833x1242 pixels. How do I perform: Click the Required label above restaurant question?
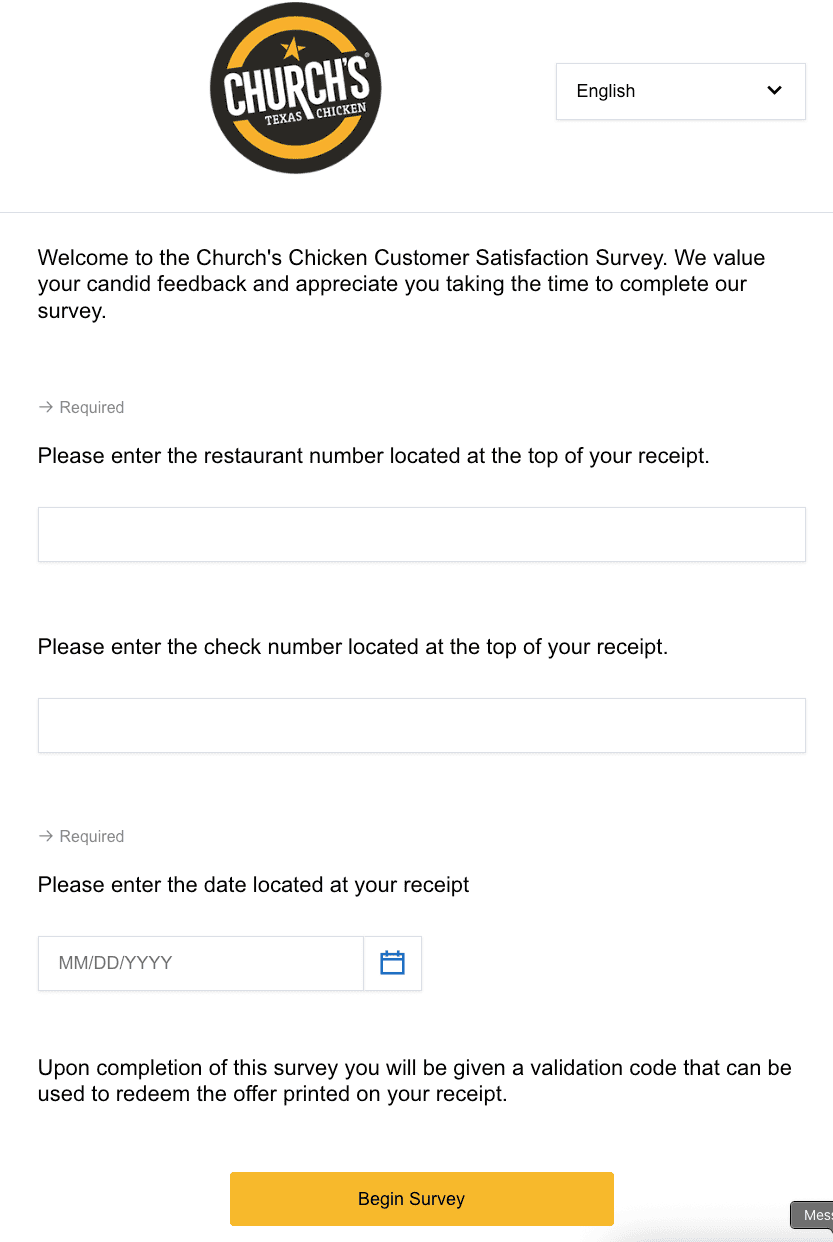pos(92,407)
